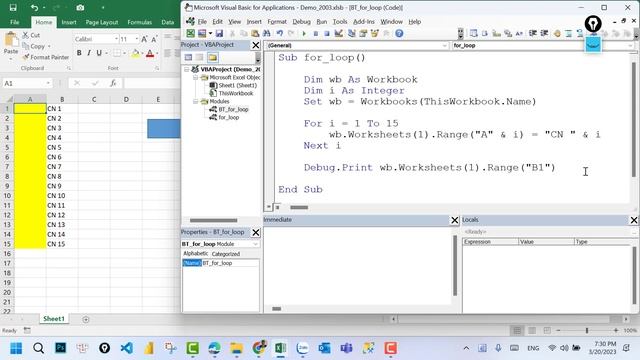Open the Run menu in VBA
The width and height of the screenshot is (640, 360).
tap(322, 22)
